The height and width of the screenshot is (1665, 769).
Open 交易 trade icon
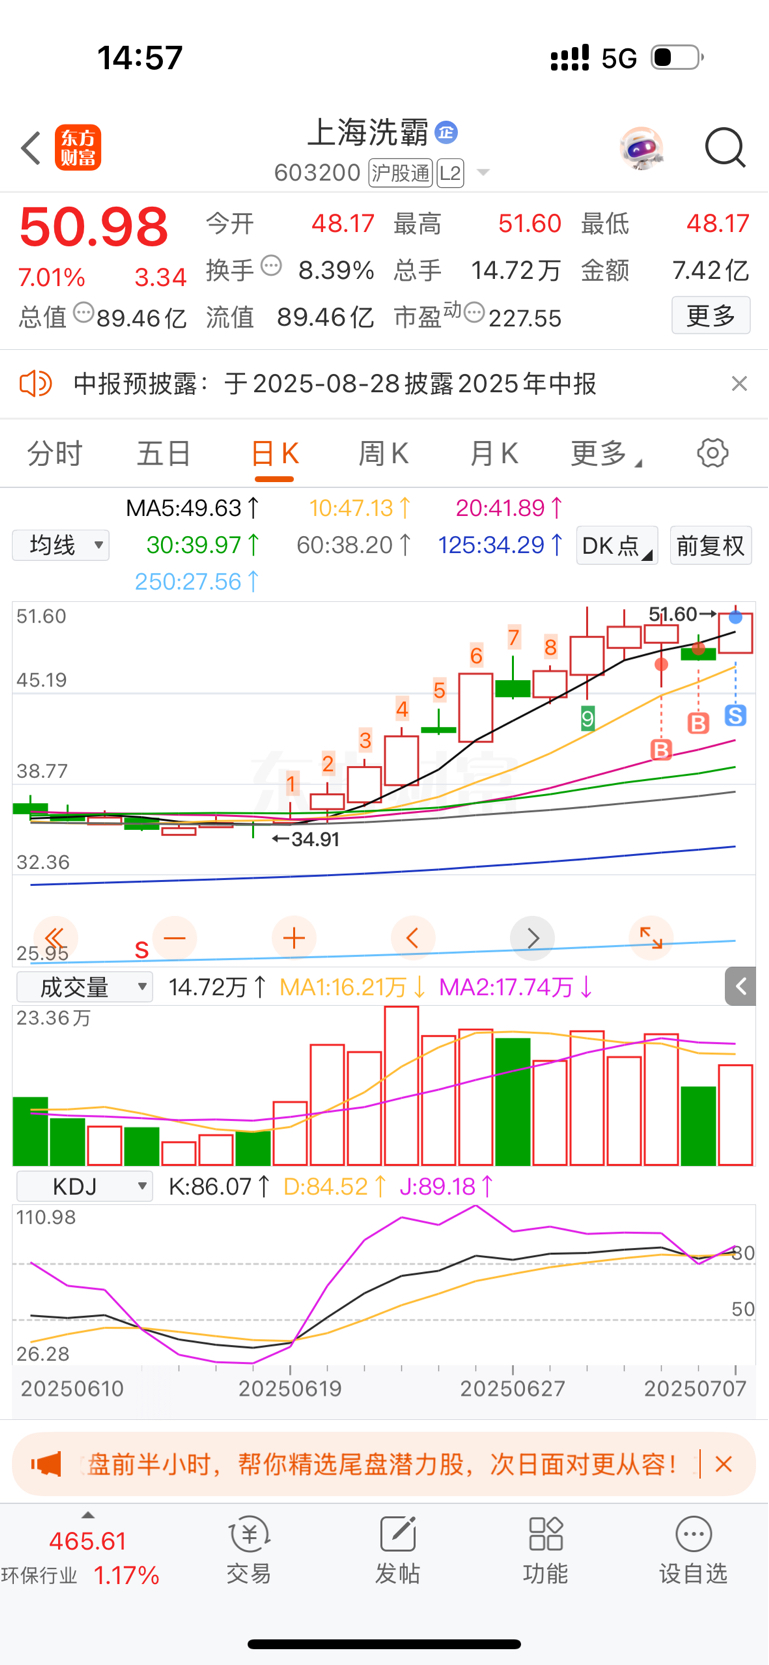pos(249,1550)
